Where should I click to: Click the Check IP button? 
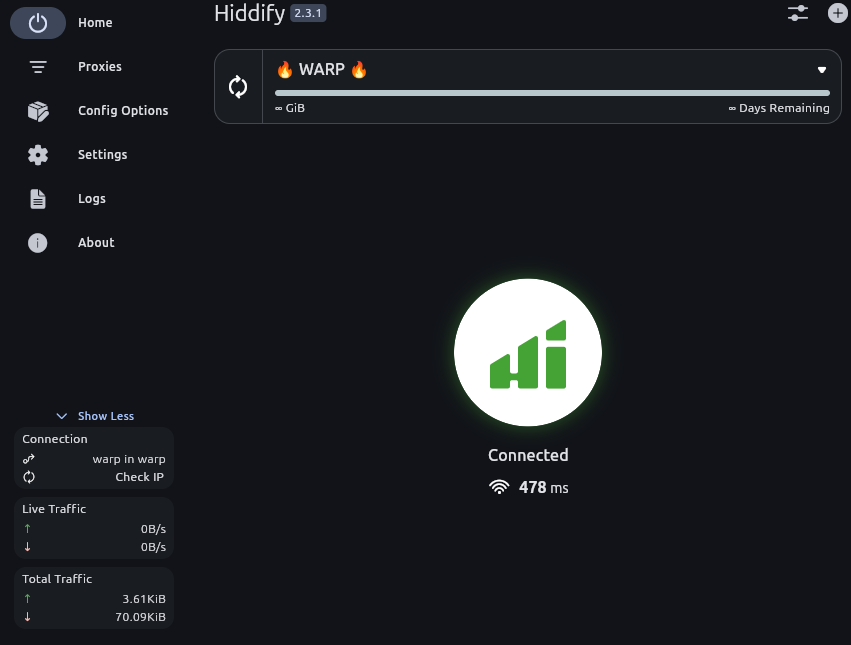[139, 477]
